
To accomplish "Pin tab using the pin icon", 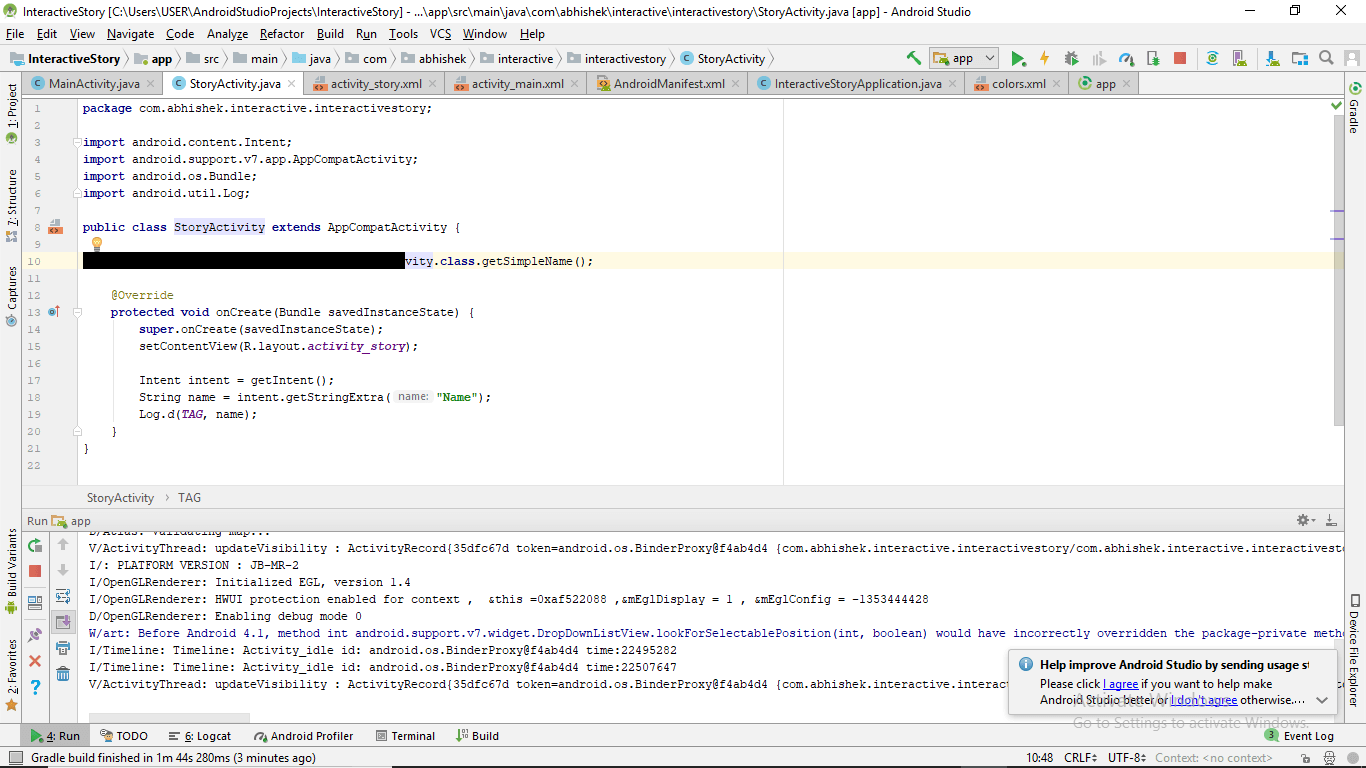I will [x=35, y=634].
